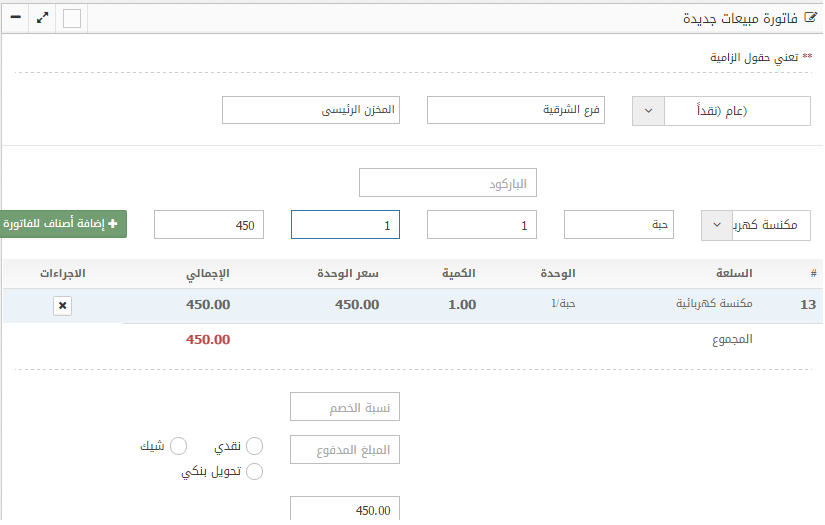Click the edit icon beside فاتورة مبيعات جديدة
This screenshot has width=825, height=525.
click(x=811, y=19)
